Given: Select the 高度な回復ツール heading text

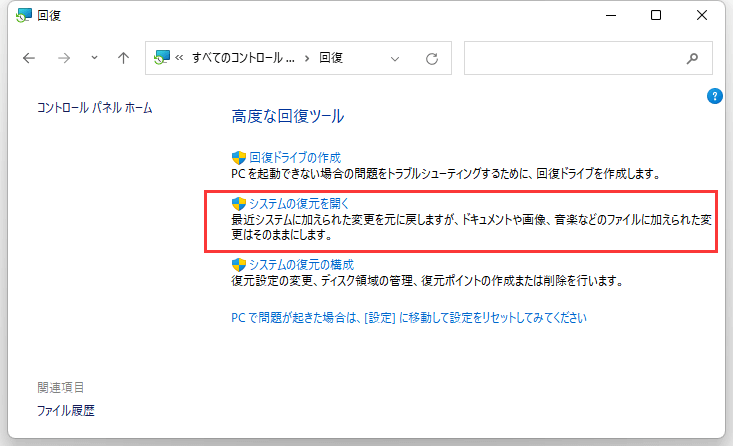Looking at the screenshot, I should (x=287, y=116).
